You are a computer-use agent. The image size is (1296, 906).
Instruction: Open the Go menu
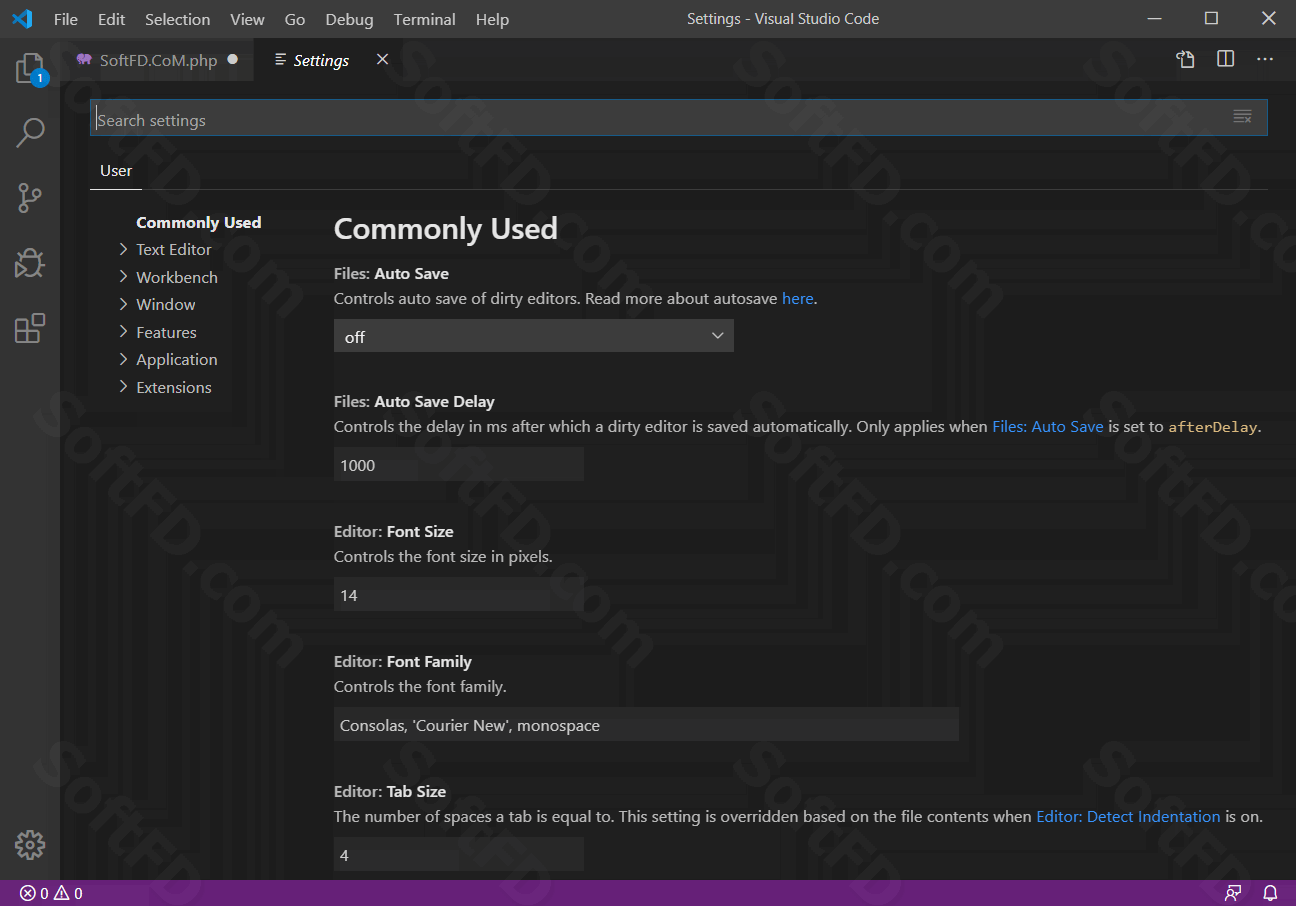pos(295,19)
